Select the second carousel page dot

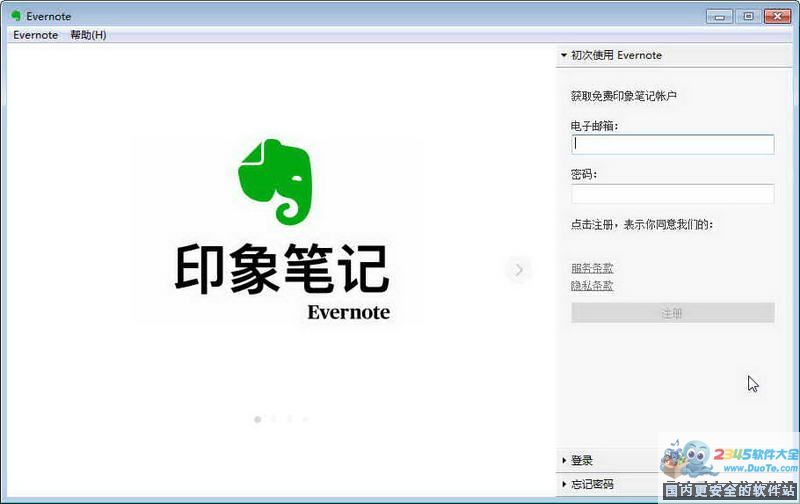(273, 419)
